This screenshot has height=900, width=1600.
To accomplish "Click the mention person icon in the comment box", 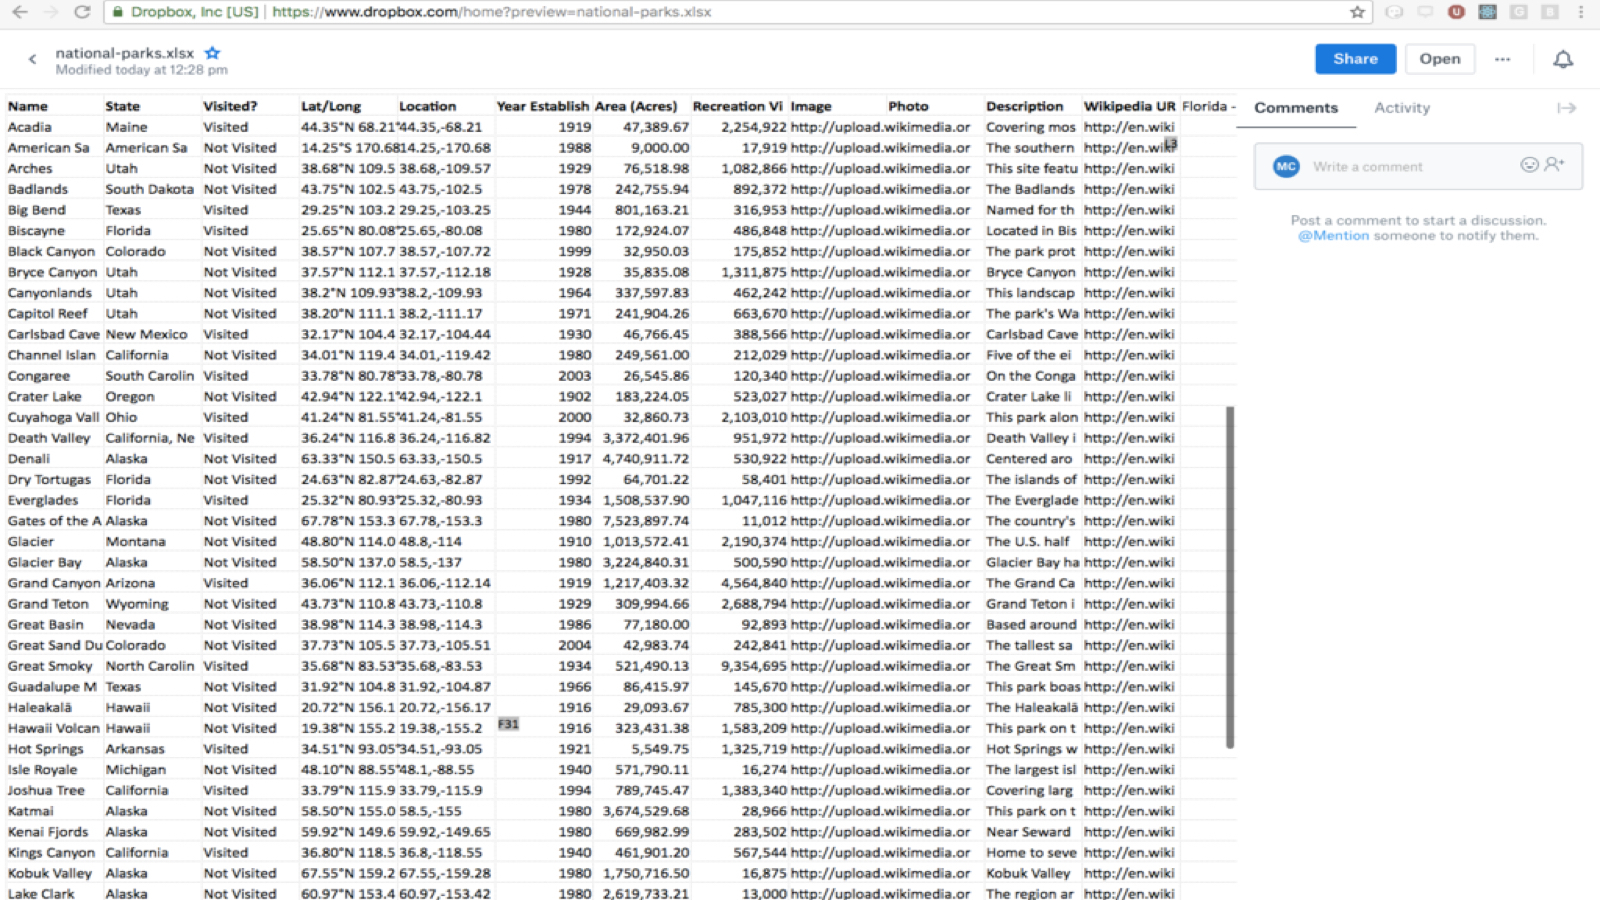I will 1554,165.
